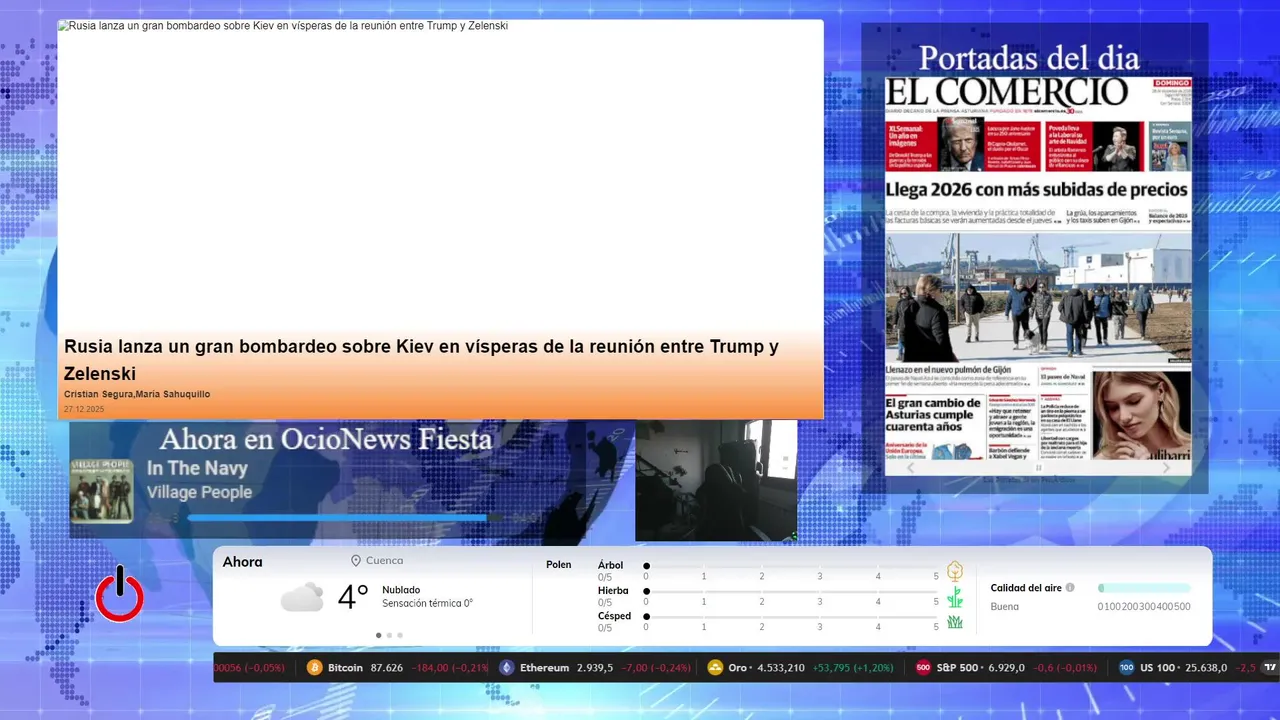Click headline Llega 2026 con más subidas

(1037, 189)
